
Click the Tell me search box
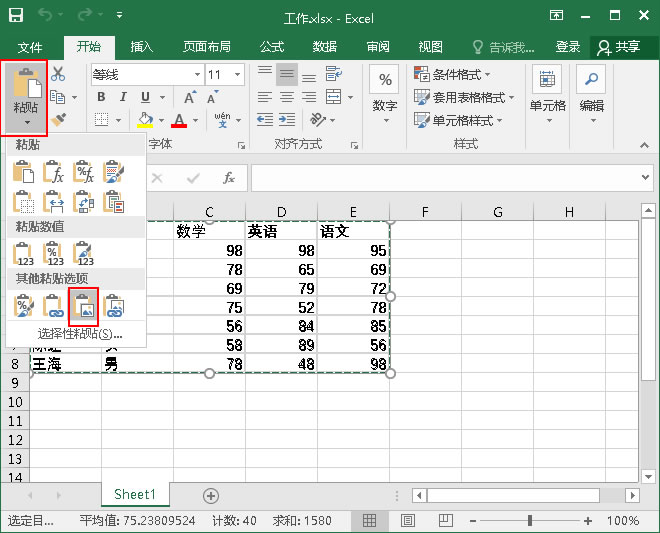[503, 47]
